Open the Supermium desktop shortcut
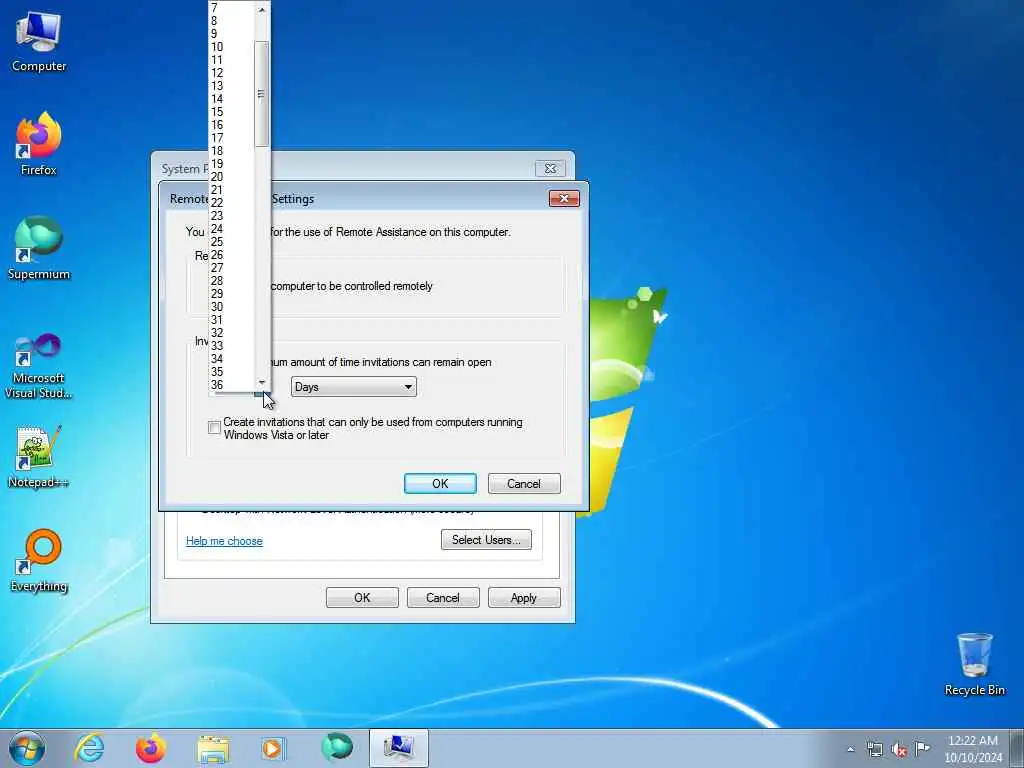 (39, 248)
